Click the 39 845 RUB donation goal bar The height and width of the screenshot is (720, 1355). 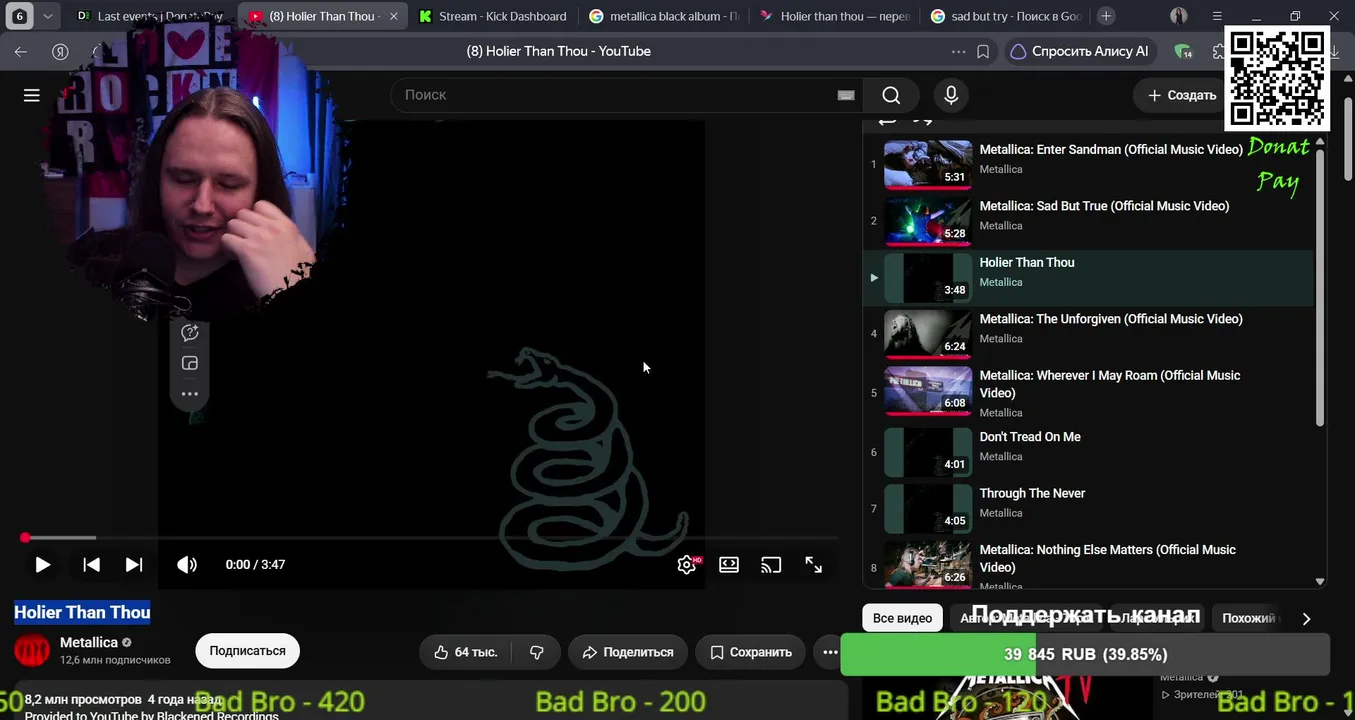[1085, 655]
